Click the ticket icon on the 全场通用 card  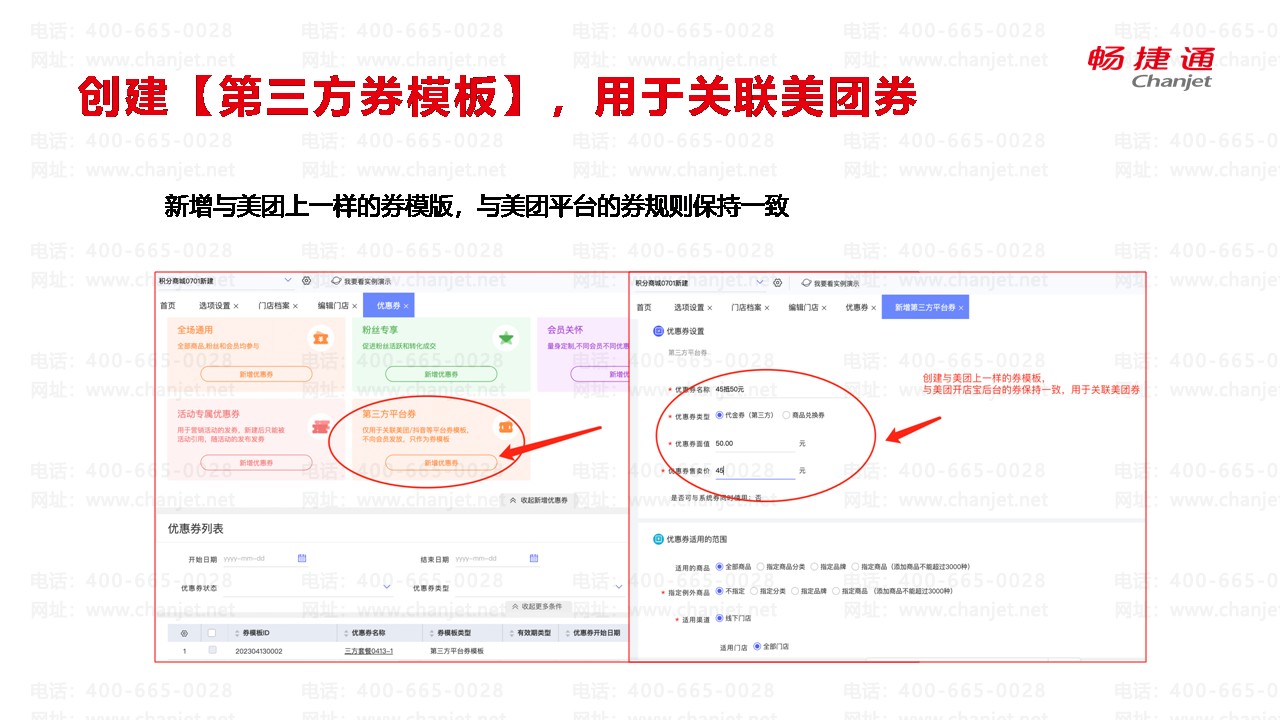click(x=320, y=339)
